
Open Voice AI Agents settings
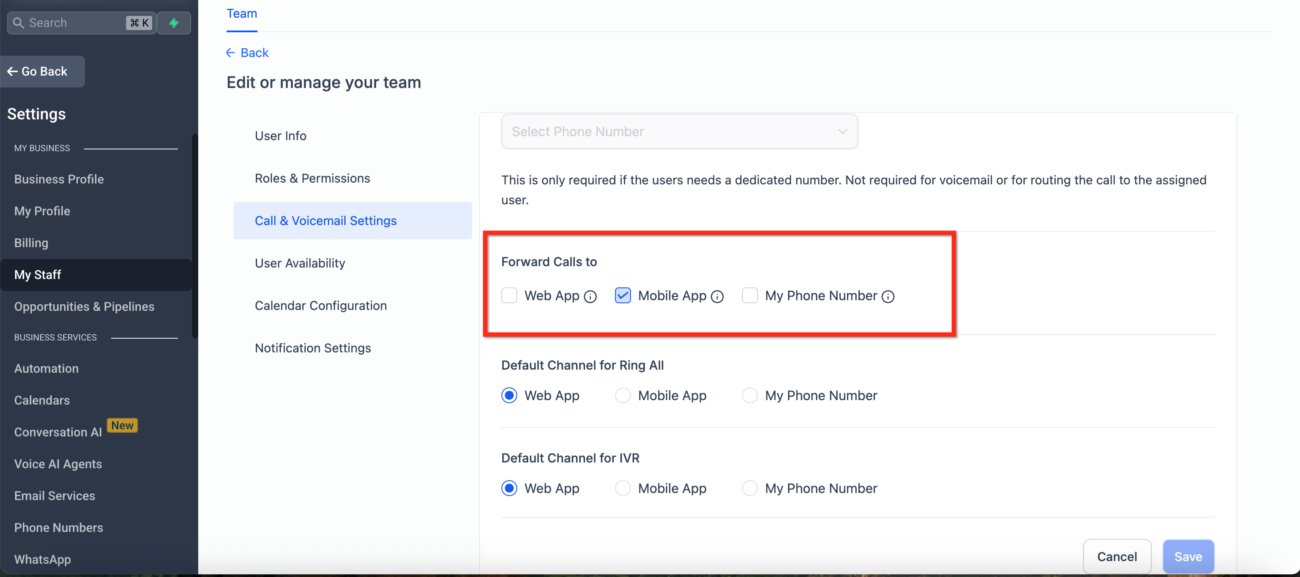(58, 465)
